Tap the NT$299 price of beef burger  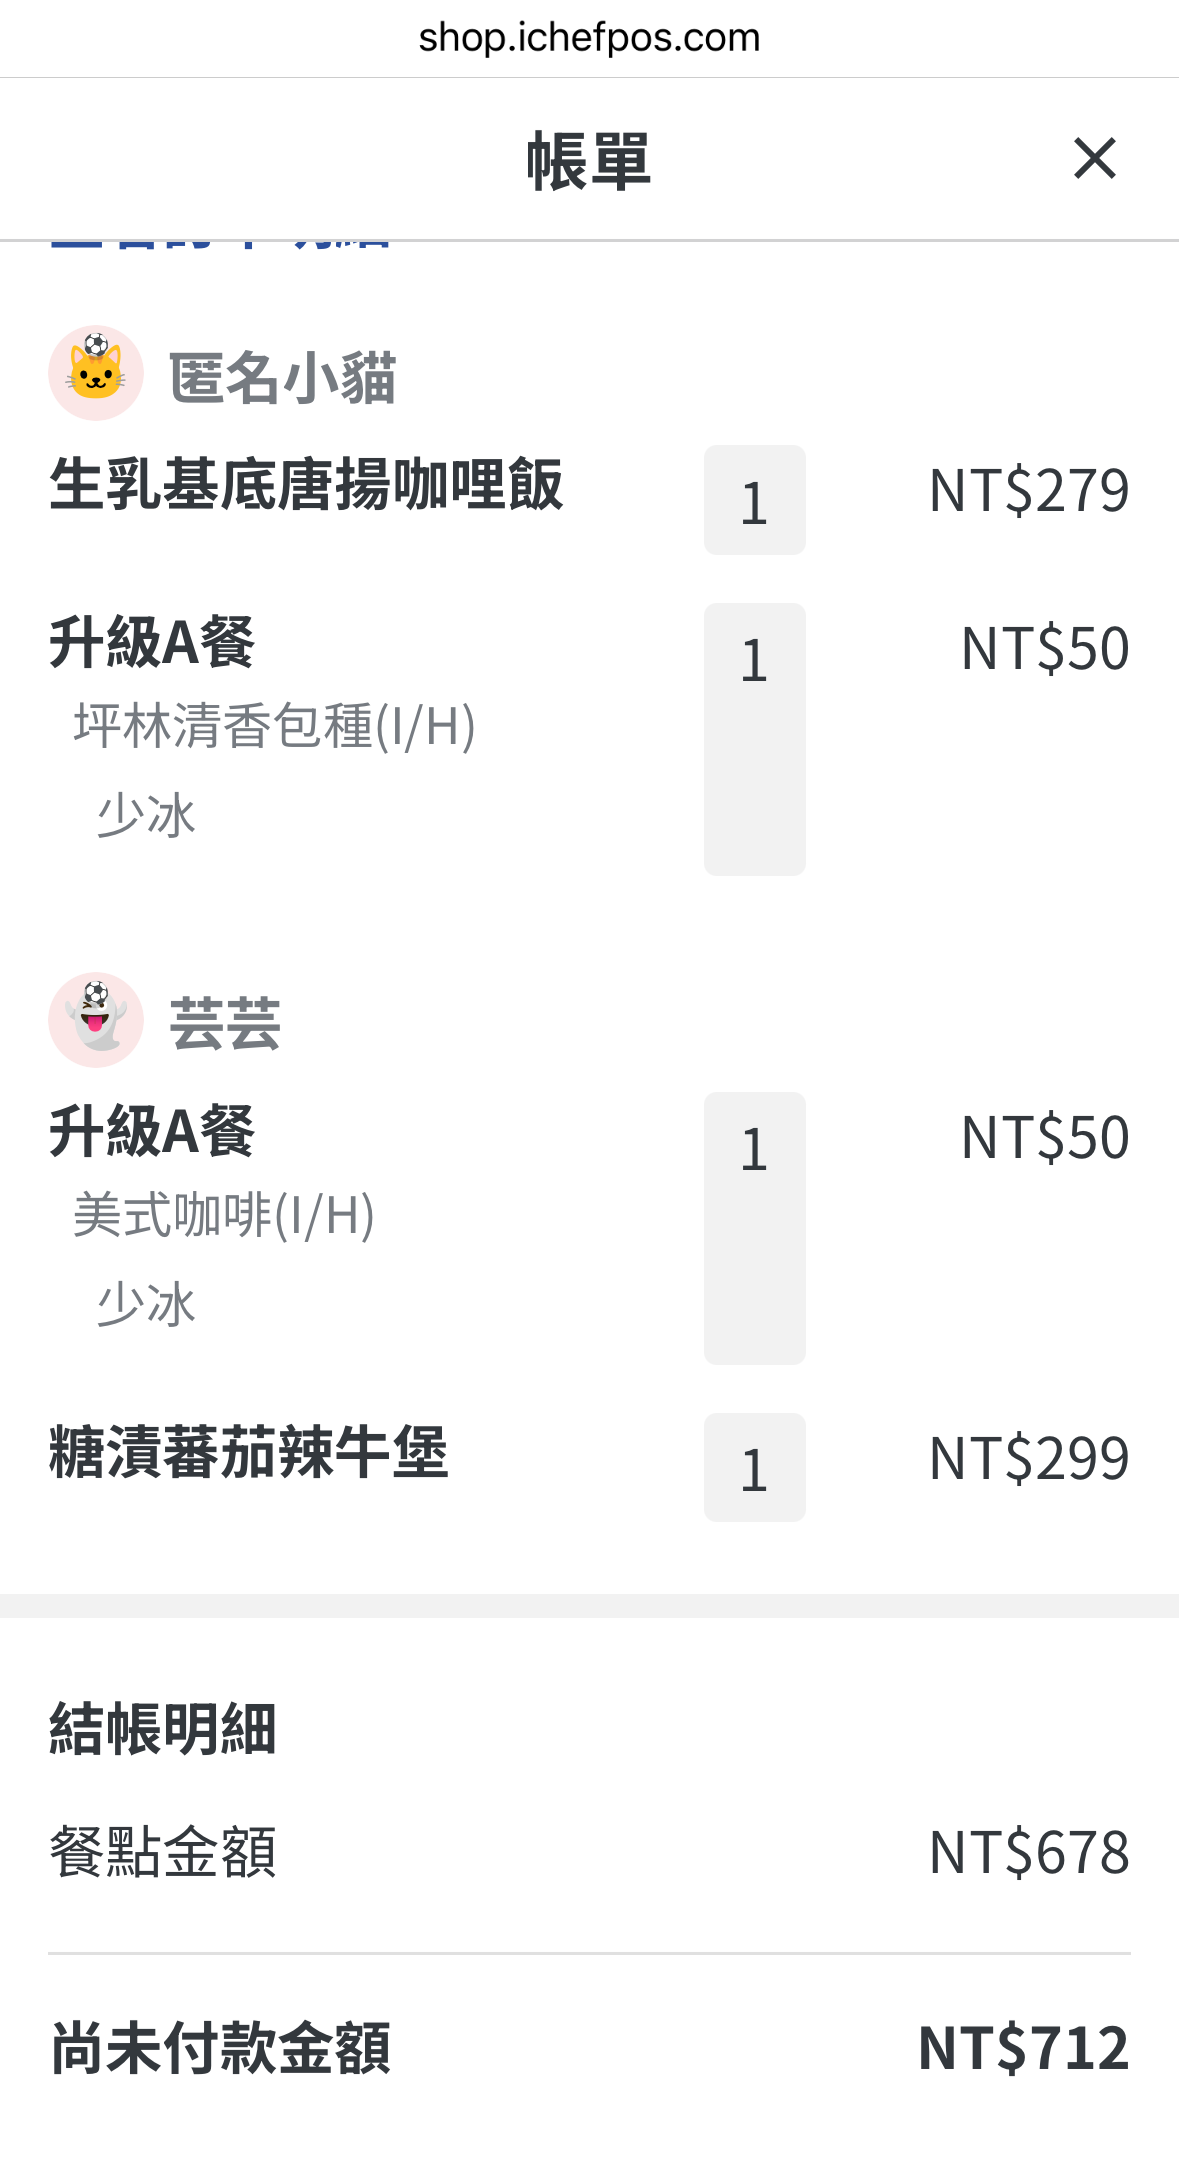[x=1029, y=1458]
